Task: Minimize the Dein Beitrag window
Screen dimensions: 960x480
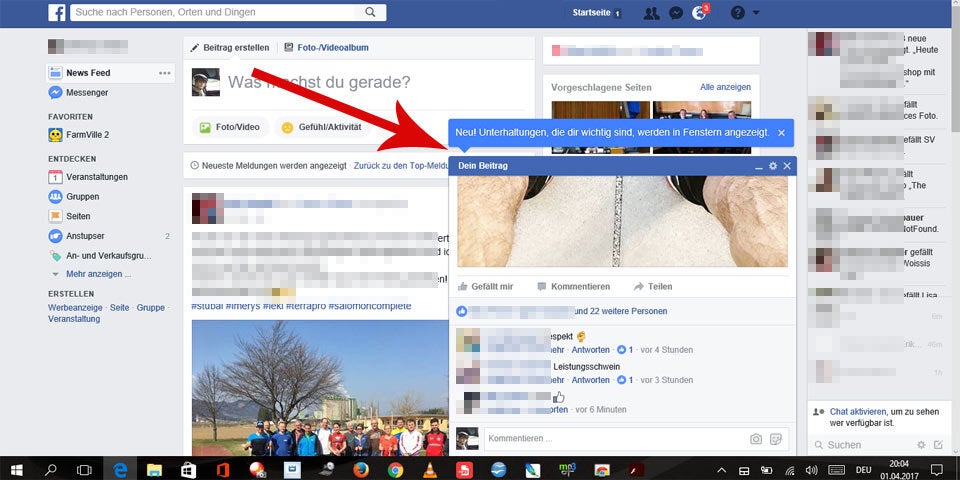Action: [759, 166]
